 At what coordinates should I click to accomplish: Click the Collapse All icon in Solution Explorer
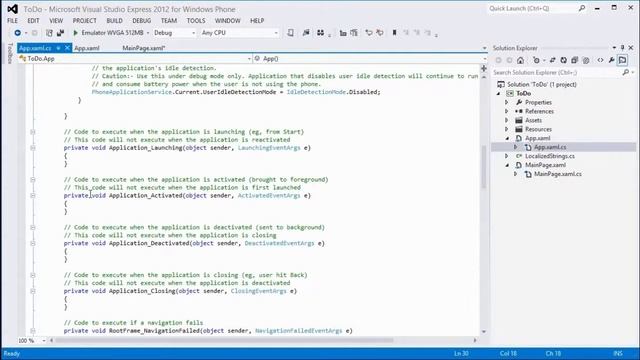click(x=575, y=60)
